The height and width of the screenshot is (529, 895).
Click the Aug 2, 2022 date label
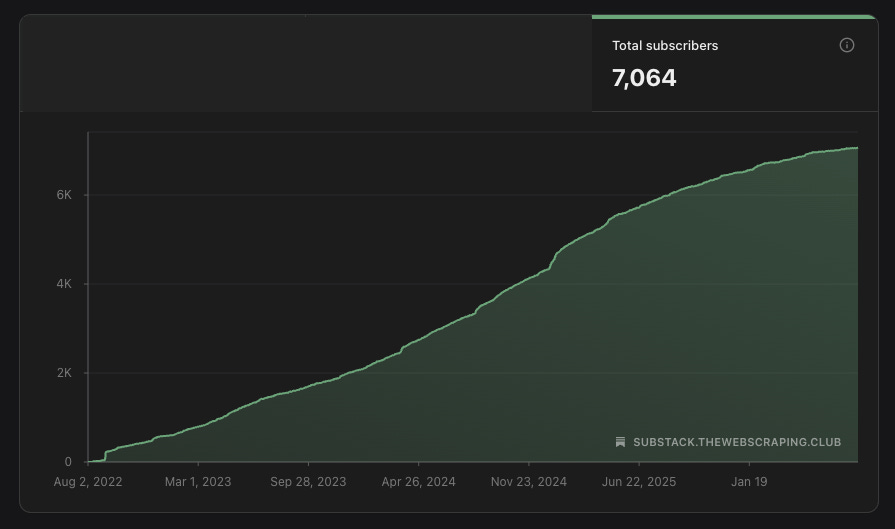[x=88, y=482]
